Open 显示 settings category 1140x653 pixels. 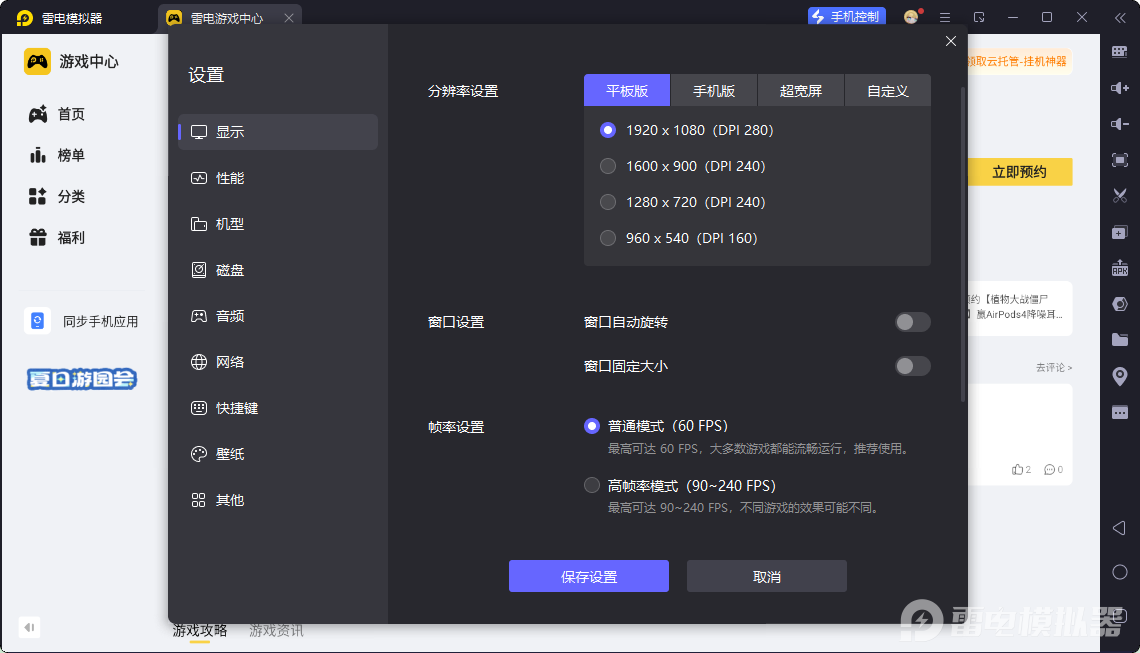(x=278, y=132)
